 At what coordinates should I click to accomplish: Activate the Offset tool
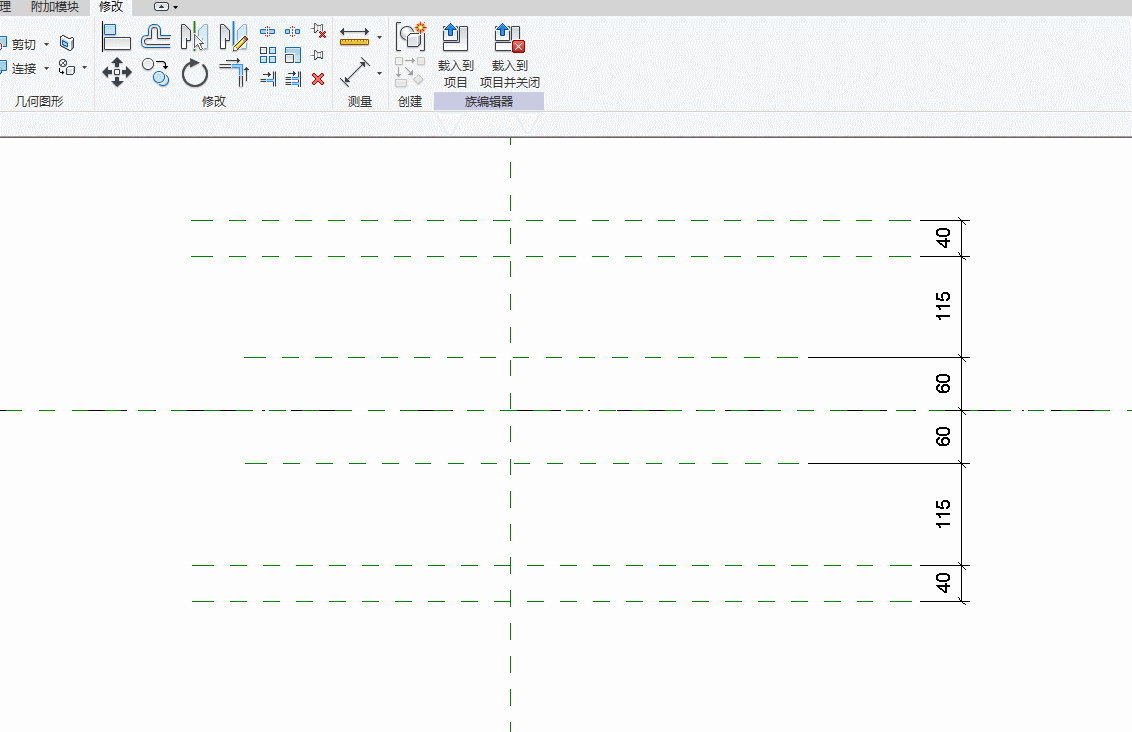155,37
